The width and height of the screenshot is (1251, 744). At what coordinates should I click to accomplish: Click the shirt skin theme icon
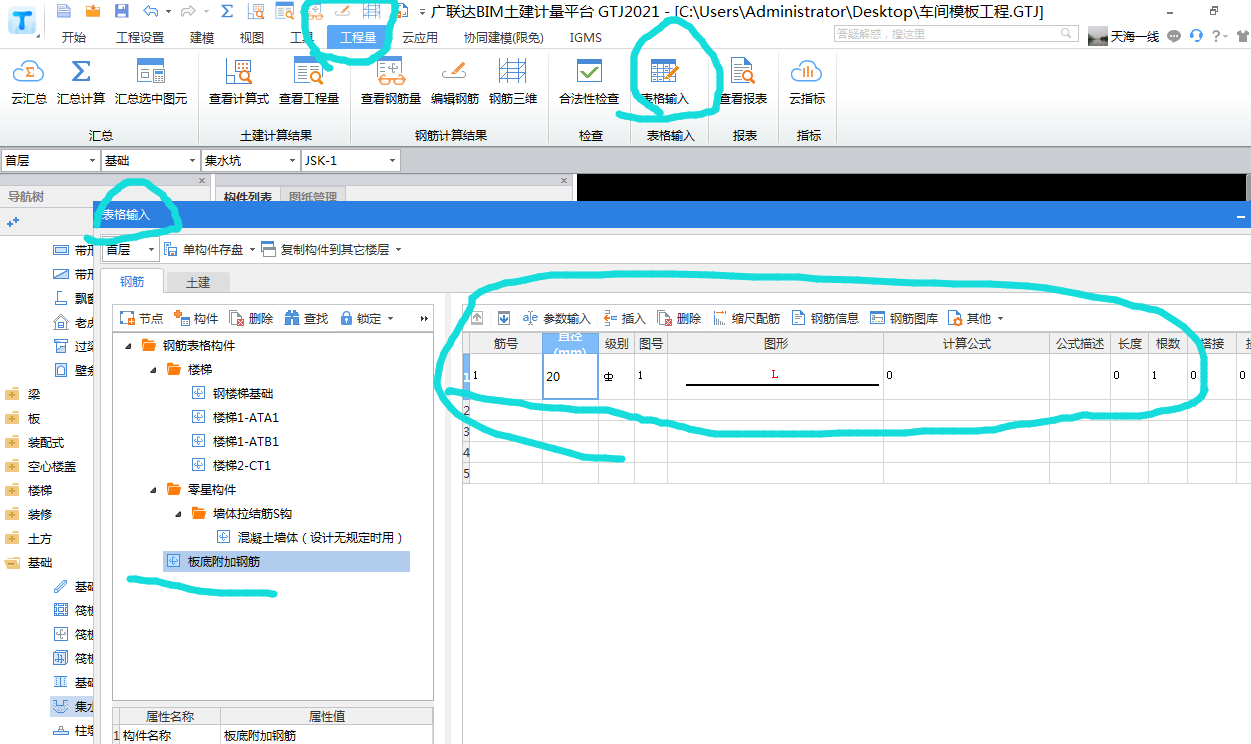pos(1242,36)
